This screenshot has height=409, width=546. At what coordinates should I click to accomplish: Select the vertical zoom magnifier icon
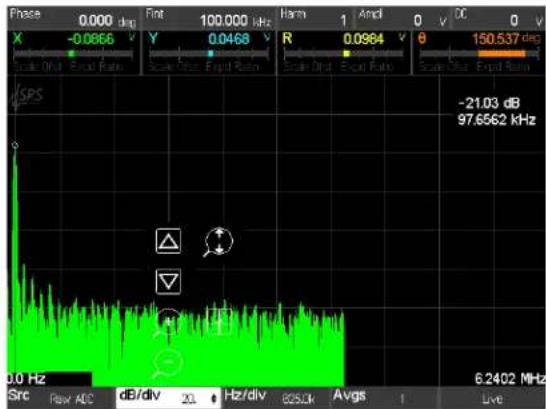coord(218,242)
